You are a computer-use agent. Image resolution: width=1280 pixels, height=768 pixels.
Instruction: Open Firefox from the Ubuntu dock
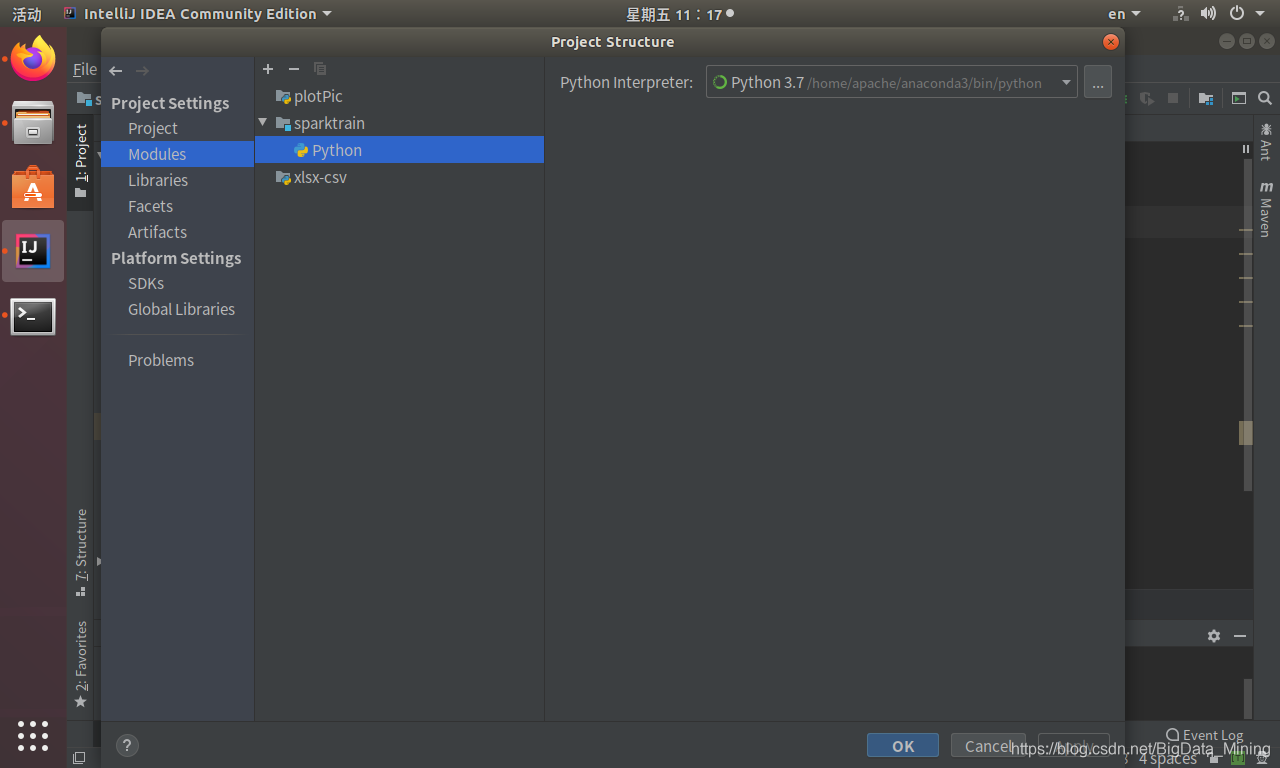click(x=33, y=59)
